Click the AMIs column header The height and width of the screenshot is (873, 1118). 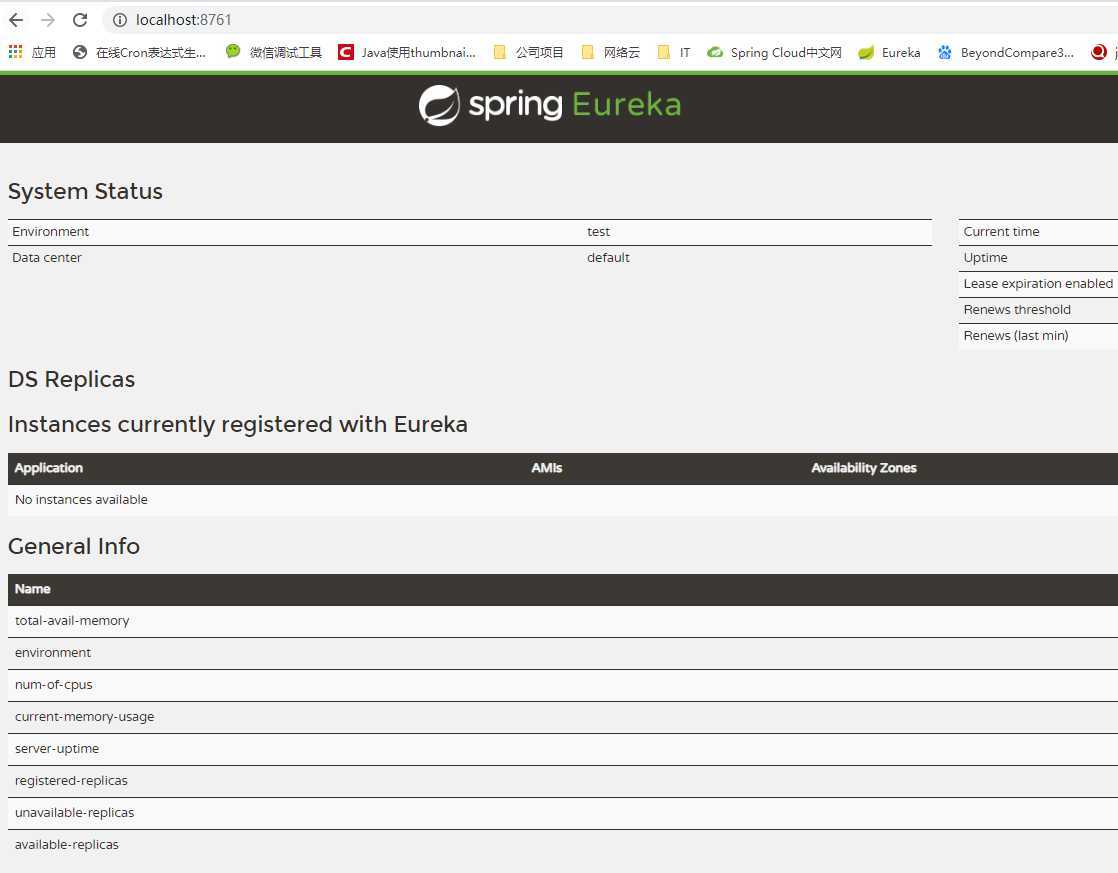(547, 468)
